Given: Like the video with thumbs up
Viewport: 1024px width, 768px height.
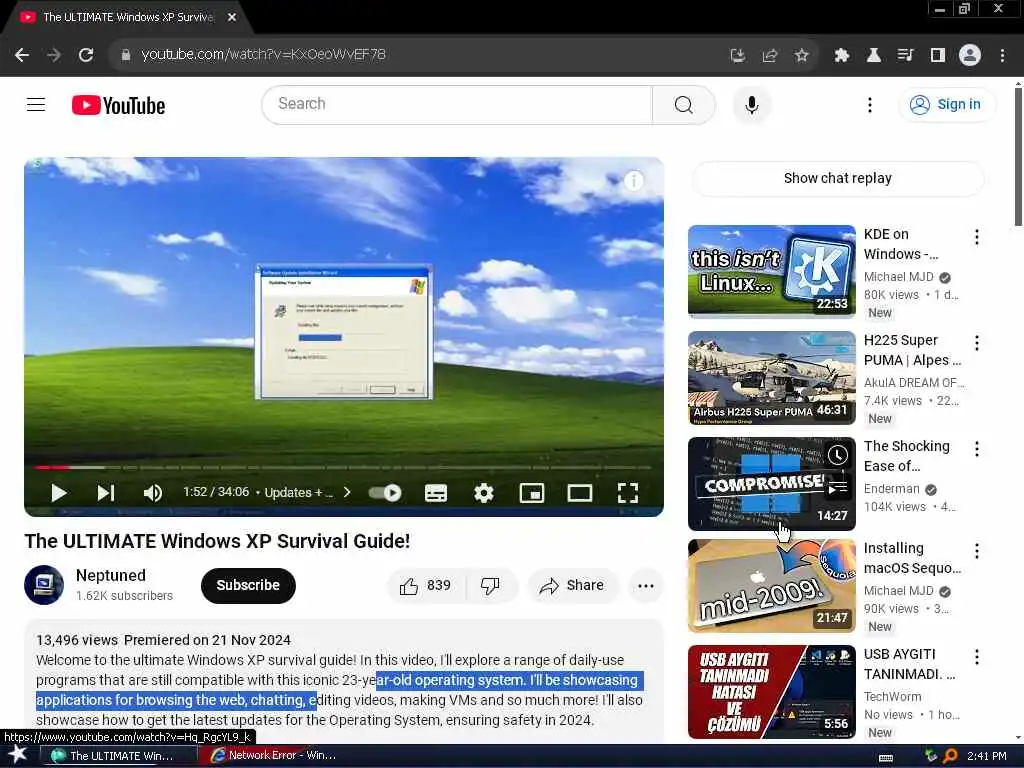Looking at the screenshot, I should 426,585.
